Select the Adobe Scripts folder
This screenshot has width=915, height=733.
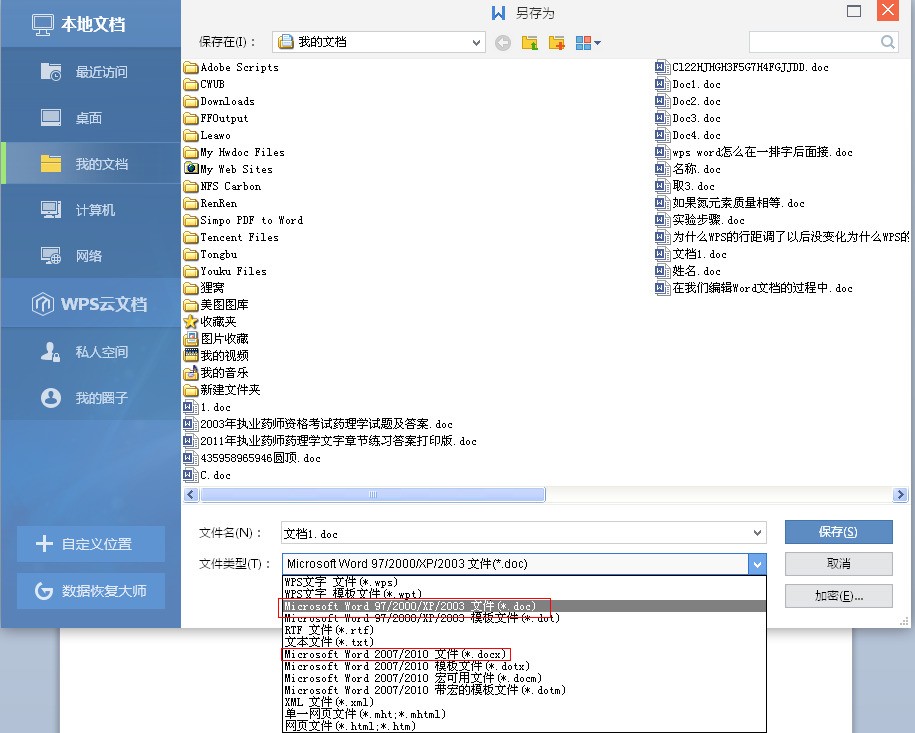pyautogui.click(x=231, y=67)
